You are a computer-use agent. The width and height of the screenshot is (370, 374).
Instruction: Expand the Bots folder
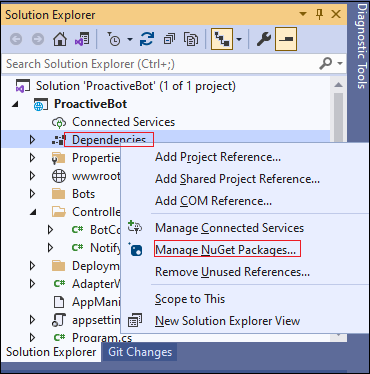click(x=32, y=194)
